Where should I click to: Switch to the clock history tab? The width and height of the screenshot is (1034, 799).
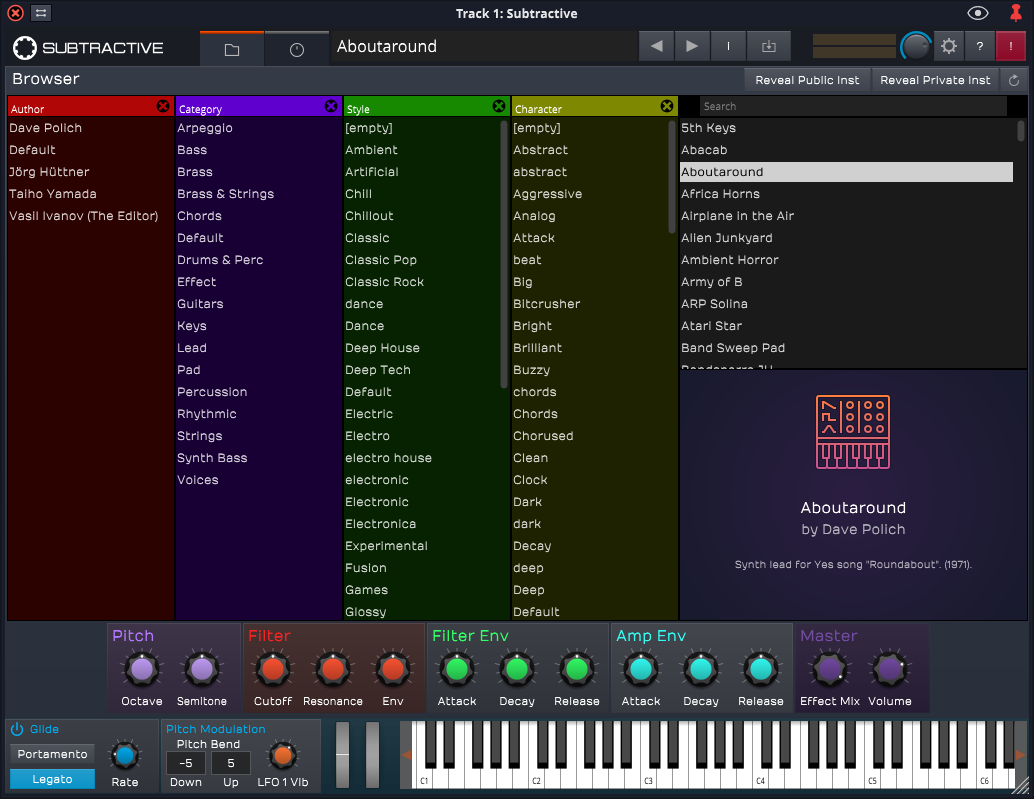(297, 49)
